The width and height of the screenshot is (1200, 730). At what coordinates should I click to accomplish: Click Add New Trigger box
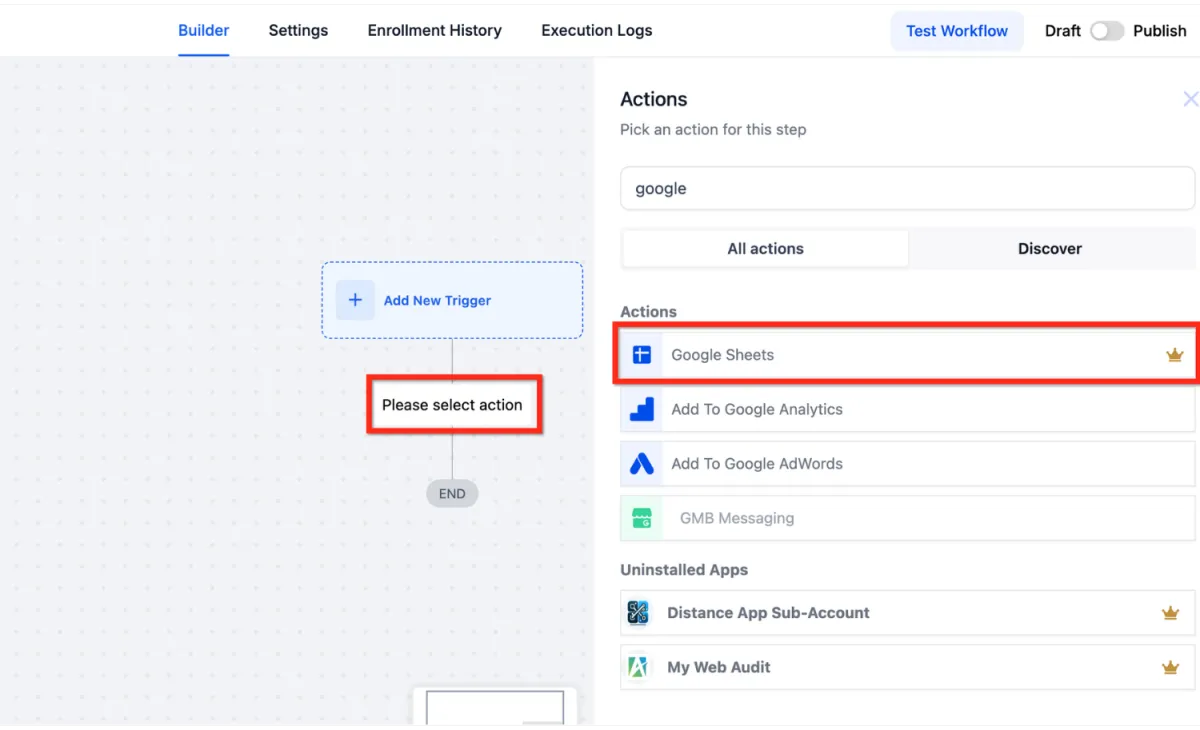pos(452,300)
